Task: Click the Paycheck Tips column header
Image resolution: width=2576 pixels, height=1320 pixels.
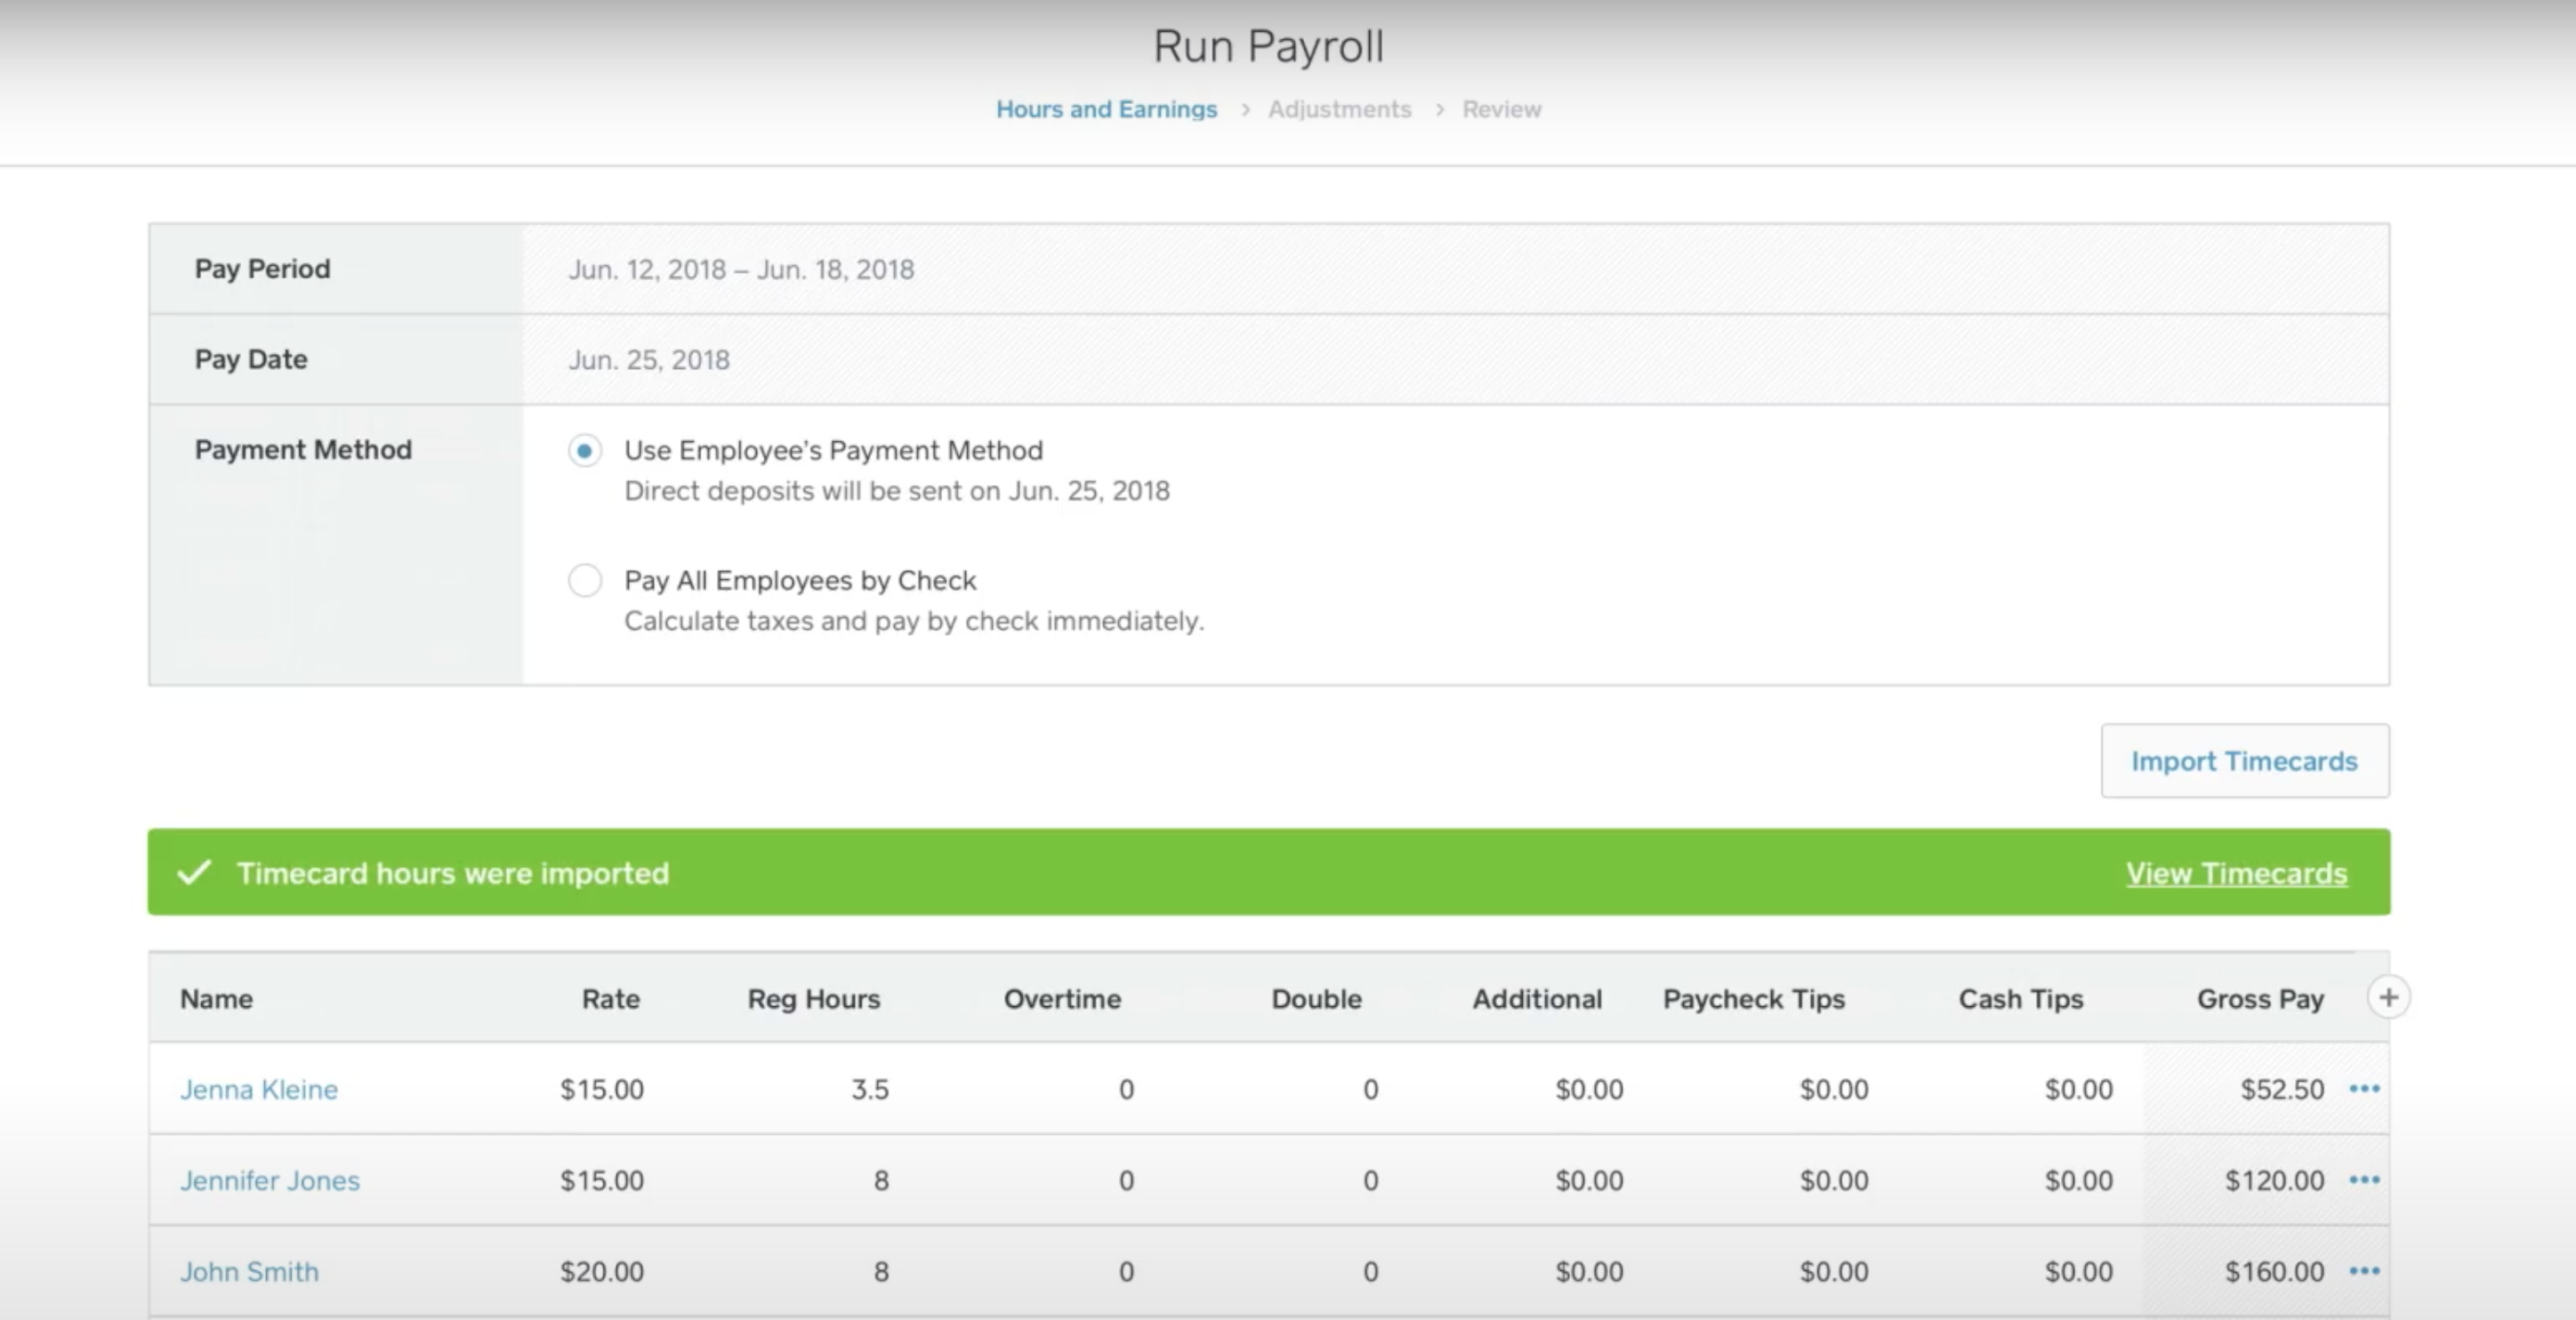Action: point(1754,999)
